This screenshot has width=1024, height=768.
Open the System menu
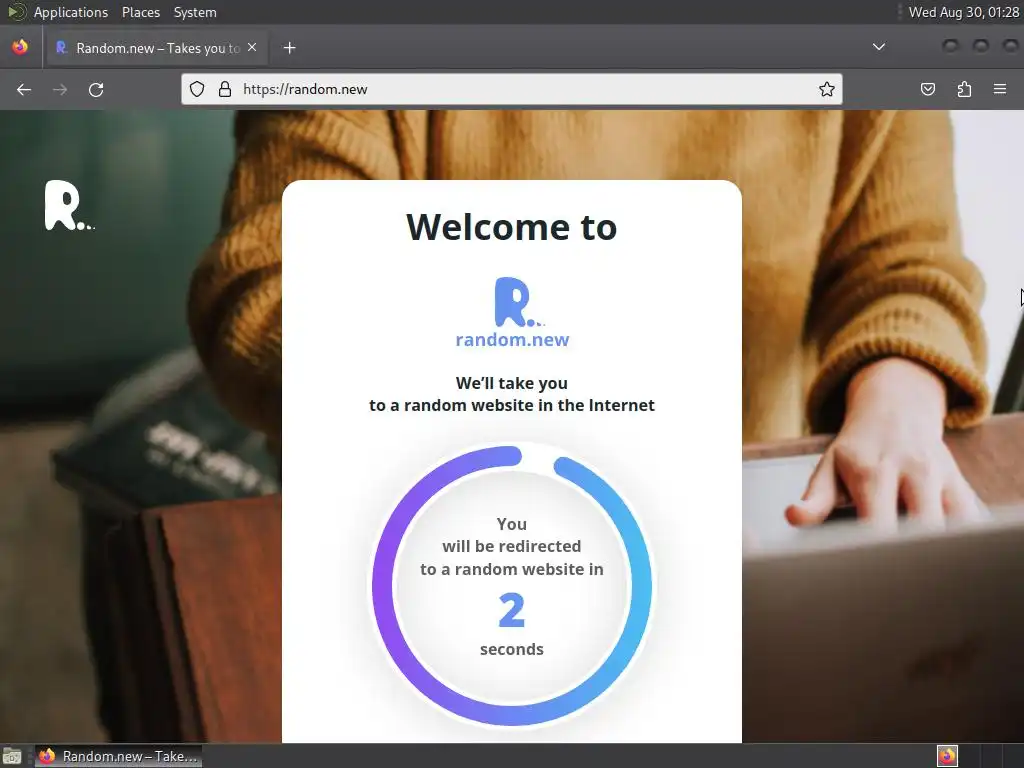tap(195, 12)
